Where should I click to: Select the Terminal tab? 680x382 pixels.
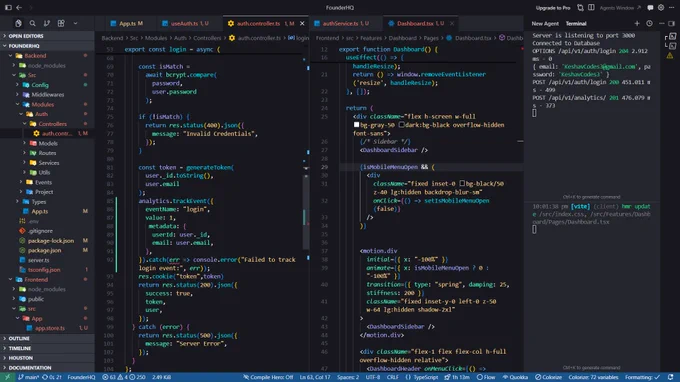click(x=576, y=23)
